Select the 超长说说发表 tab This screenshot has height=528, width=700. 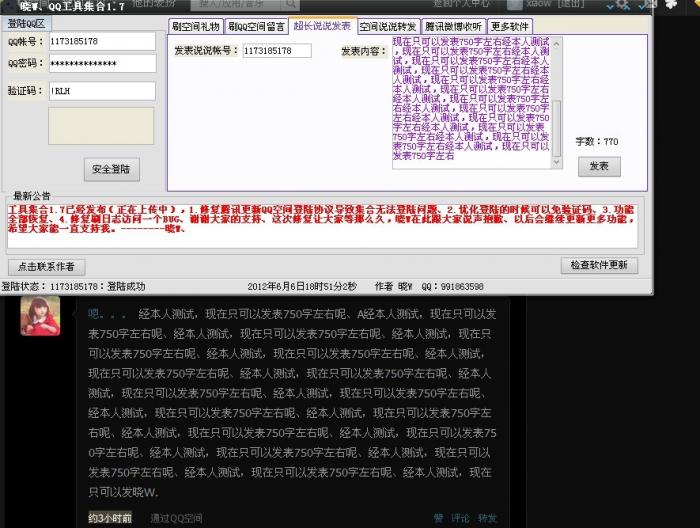[322, 26]
